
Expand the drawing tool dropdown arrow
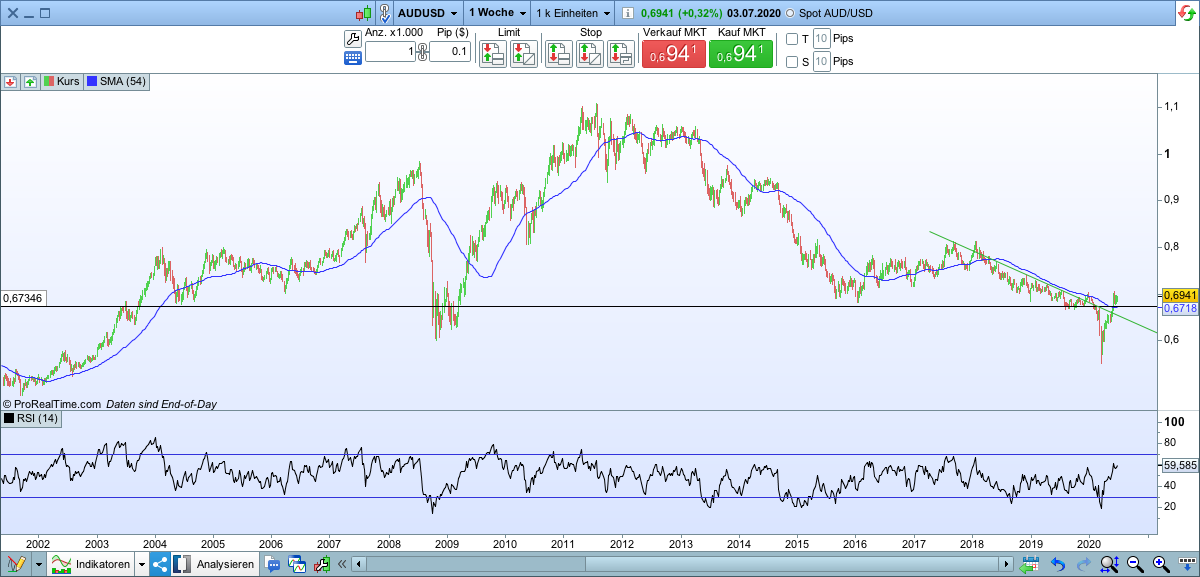(x=38, y=564)
